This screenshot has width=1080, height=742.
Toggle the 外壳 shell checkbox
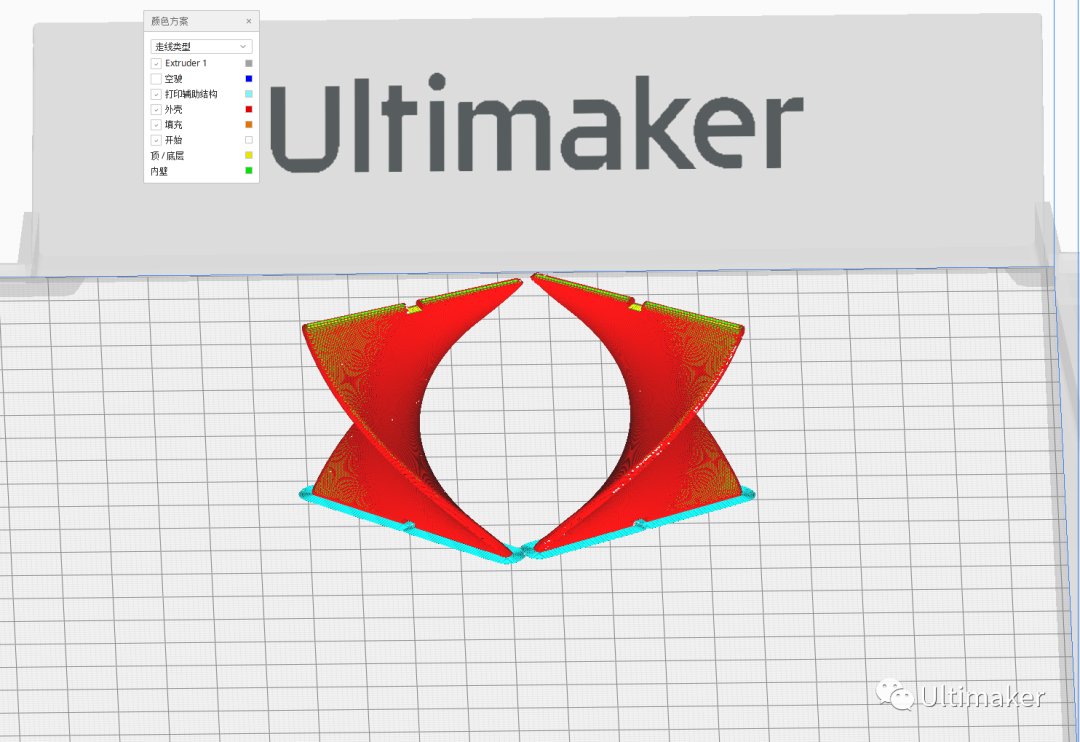[156, 110]
